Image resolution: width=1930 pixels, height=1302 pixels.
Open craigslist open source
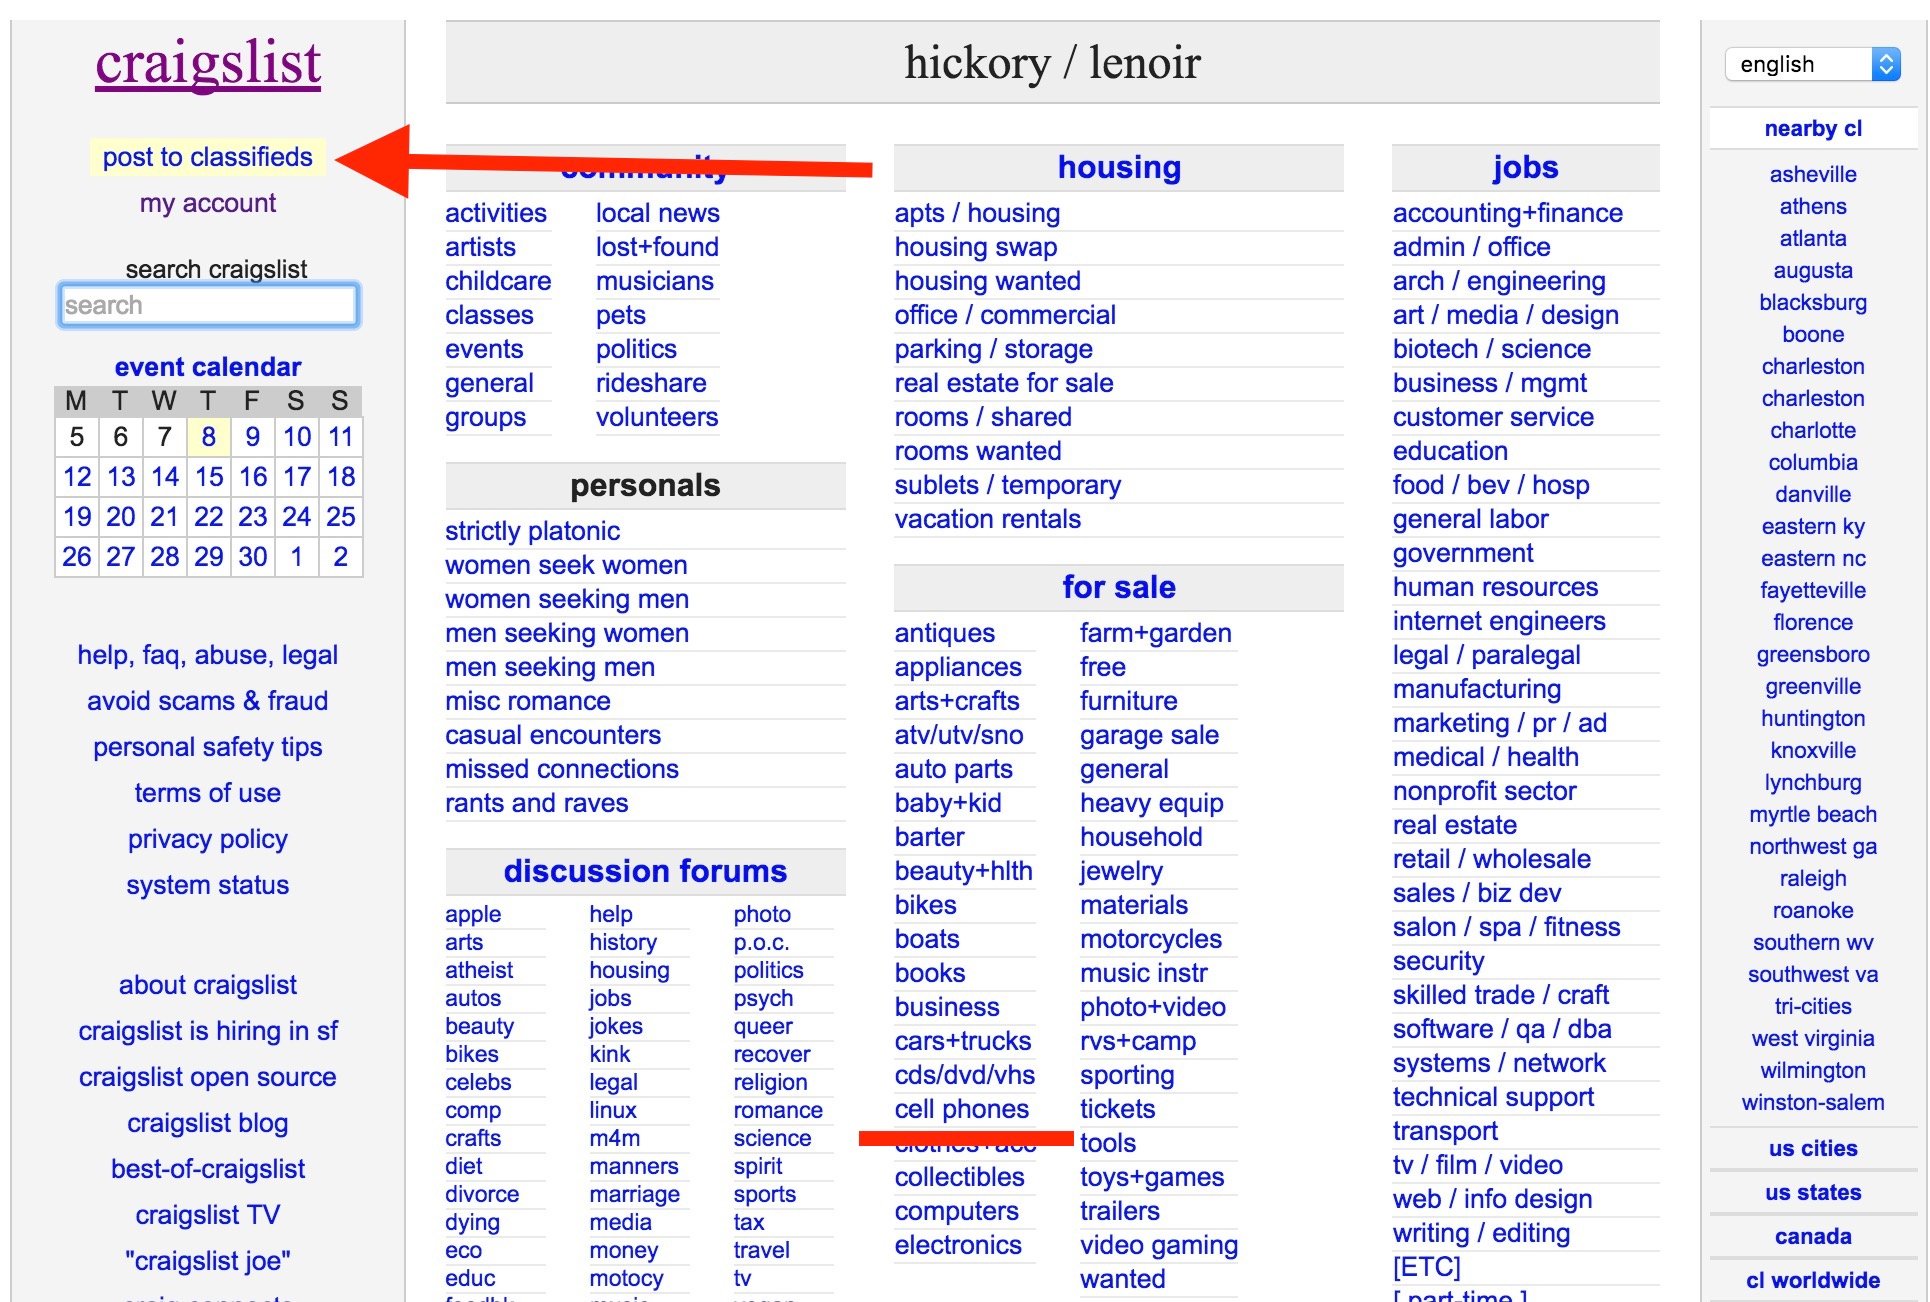click(208, 1077)
